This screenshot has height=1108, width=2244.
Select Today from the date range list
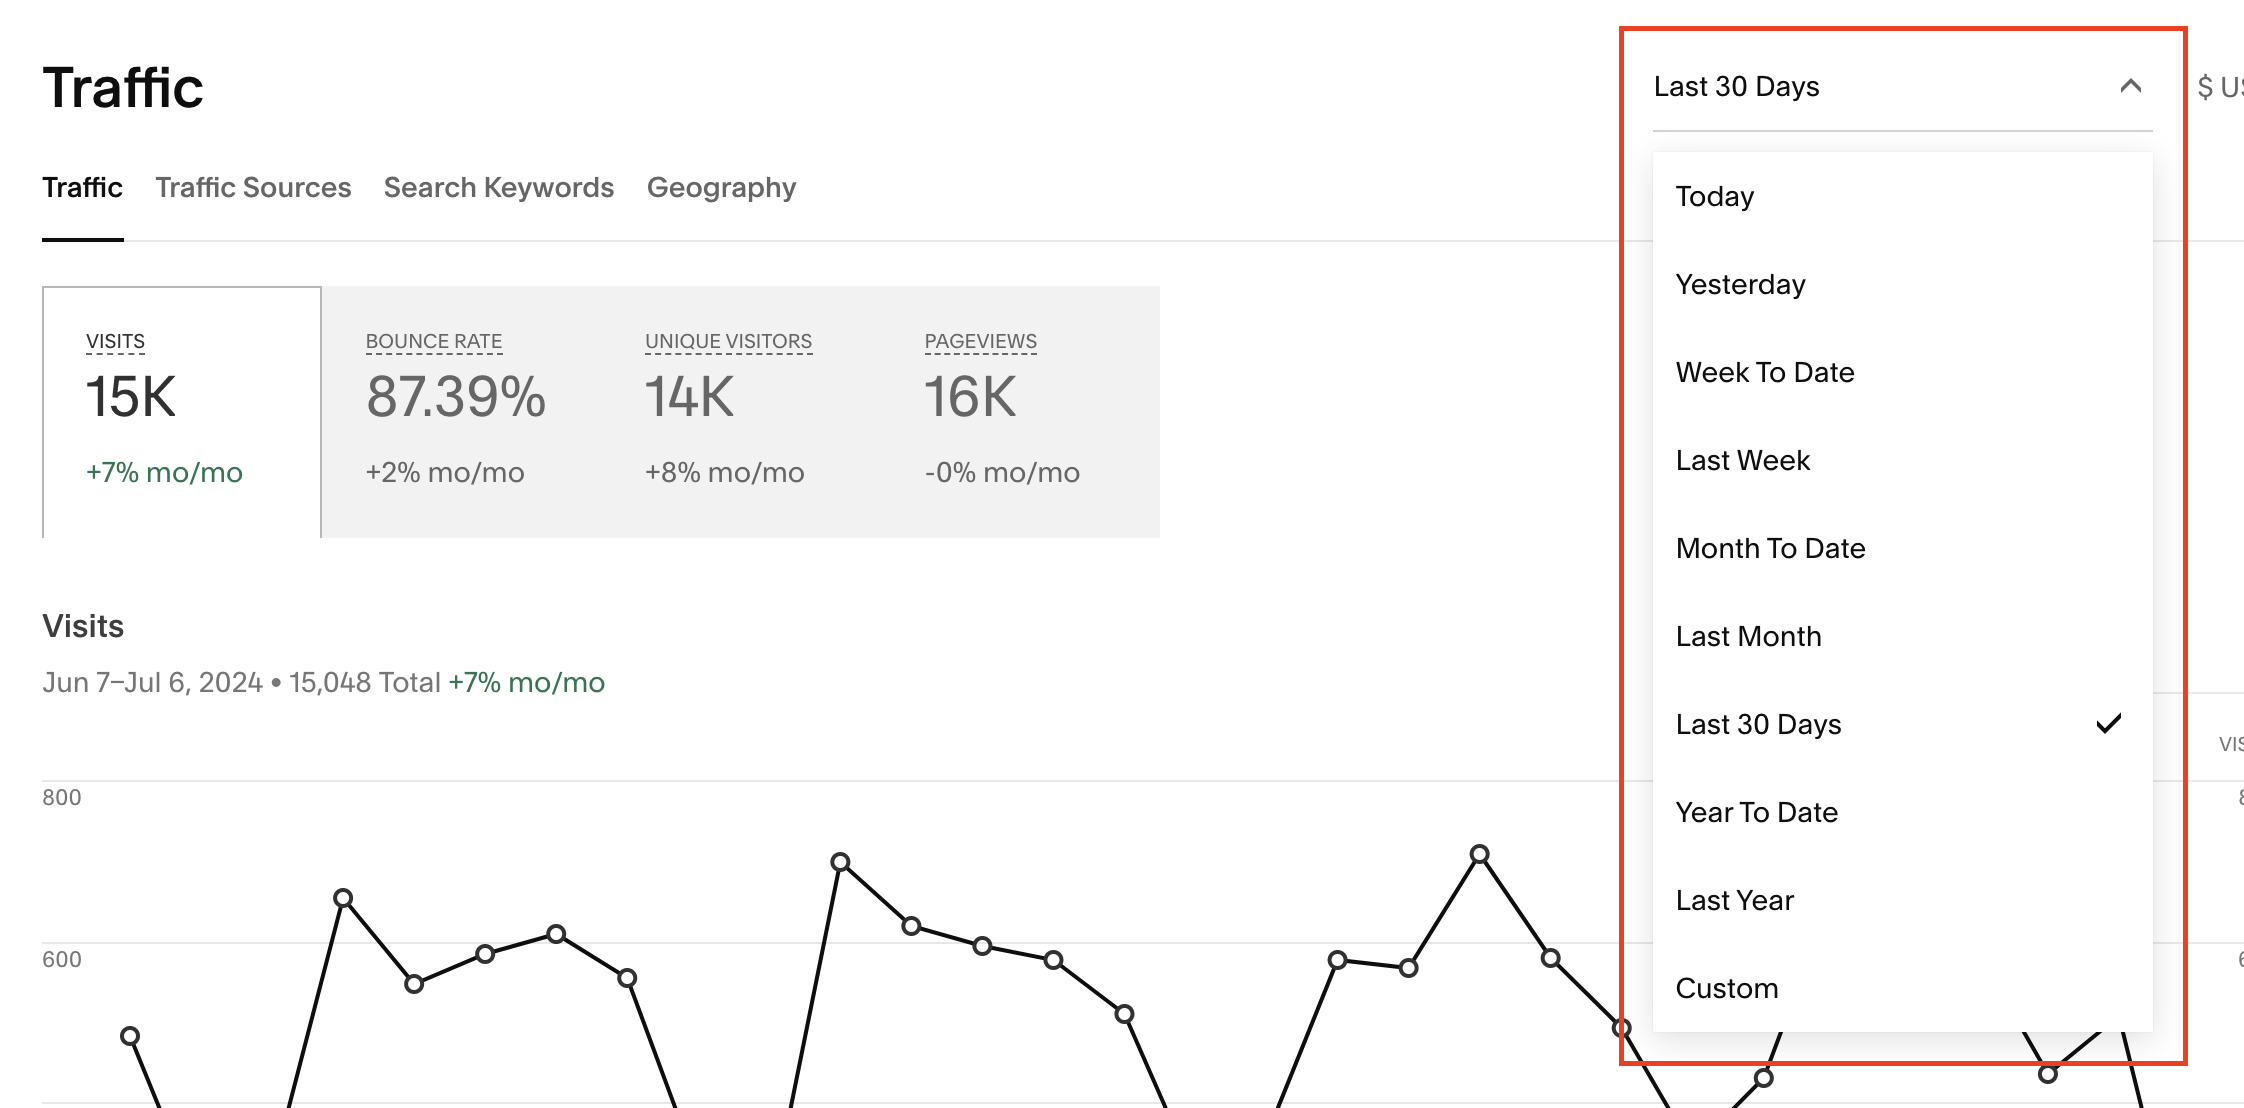1902,196
